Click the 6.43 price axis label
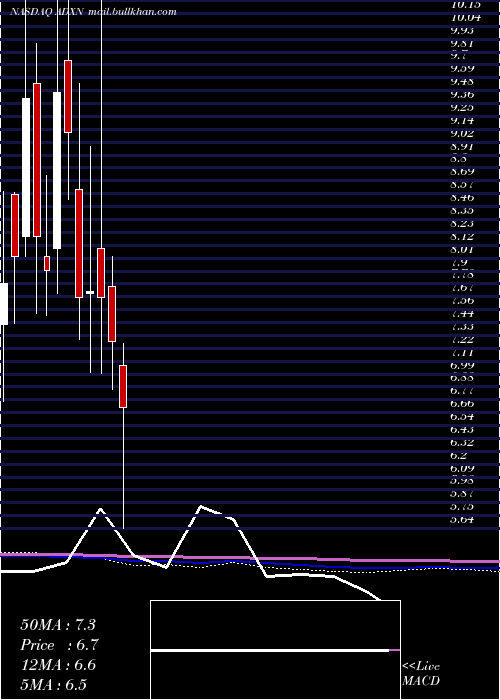The image size is (500, 700). click(x=462, y=429)
